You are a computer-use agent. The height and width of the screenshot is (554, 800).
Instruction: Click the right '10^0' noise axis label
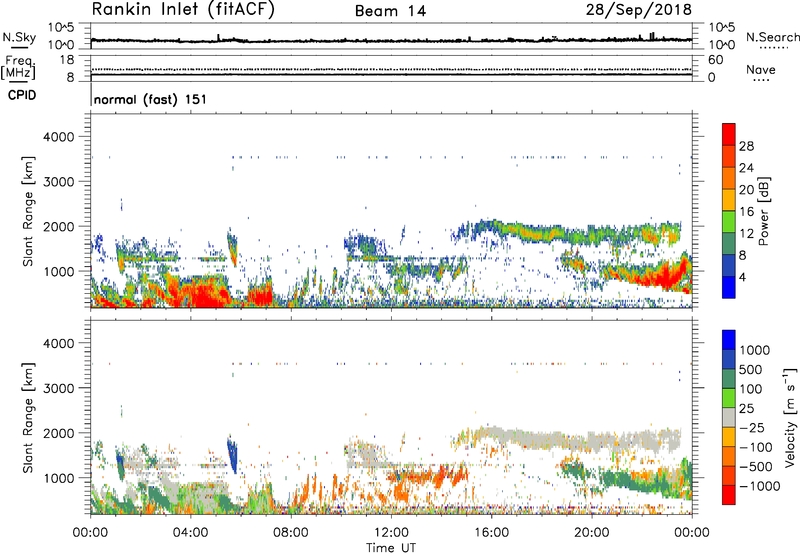tap(722, 45)
